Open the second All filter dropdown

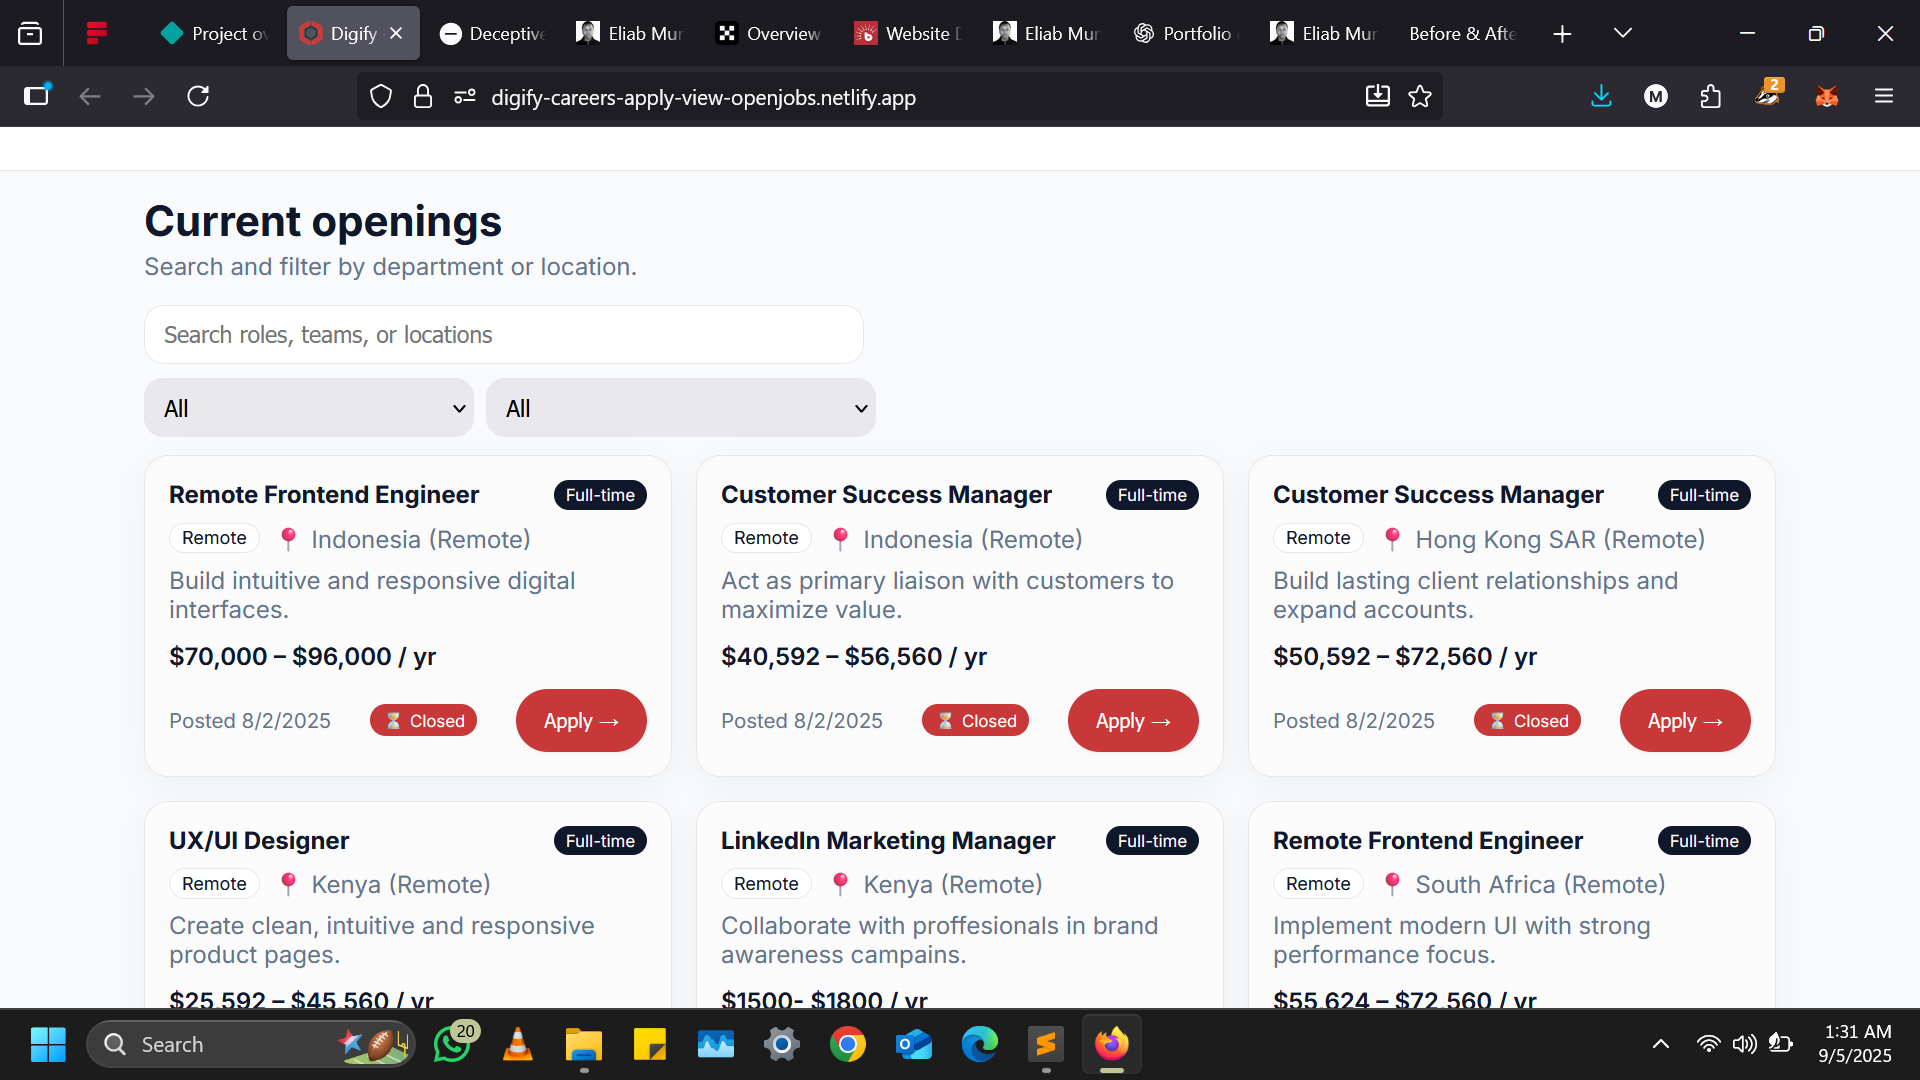coord(681,408)
